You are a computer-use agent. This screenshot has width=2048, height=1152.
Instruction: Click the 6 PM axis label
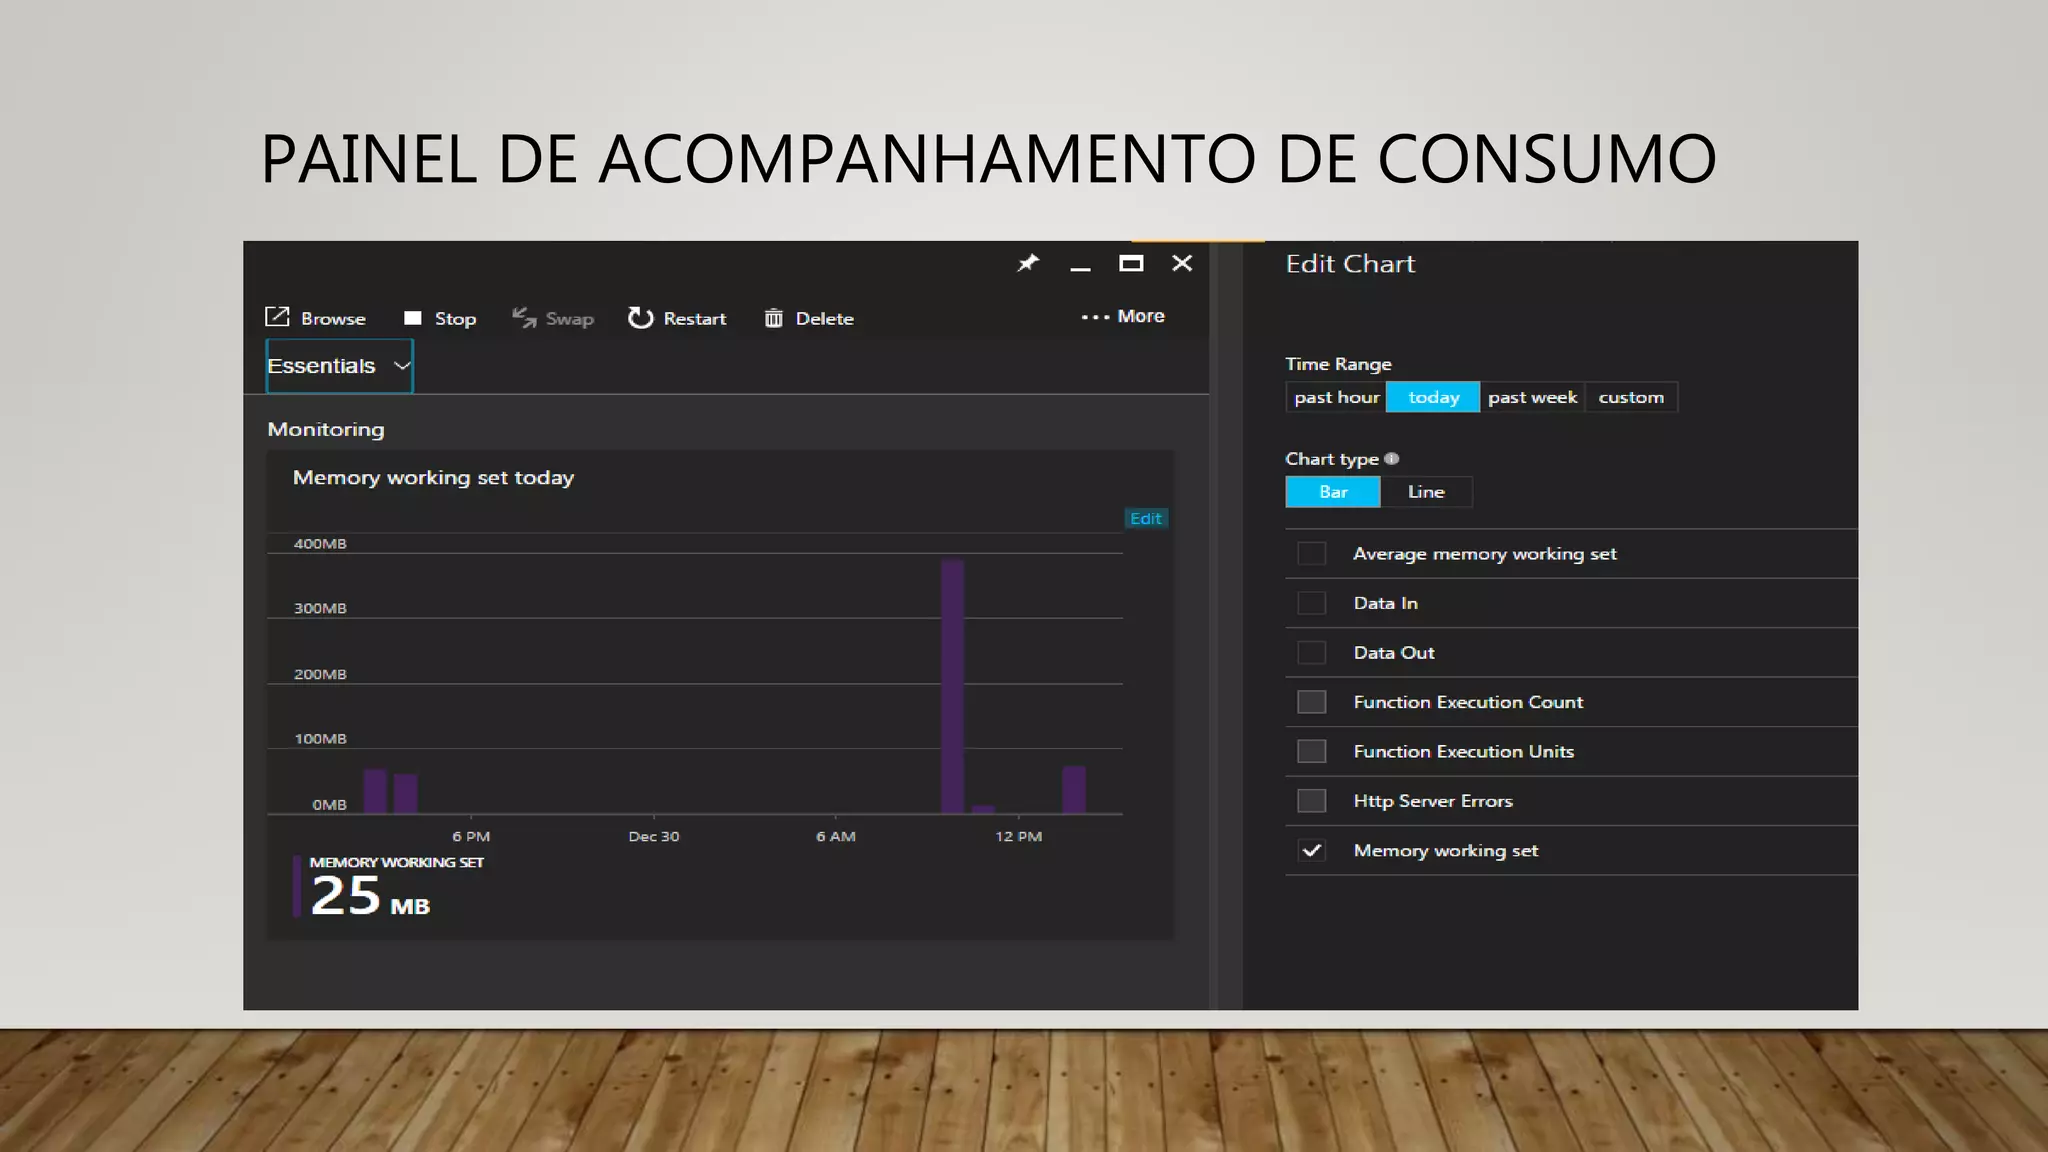471,836
